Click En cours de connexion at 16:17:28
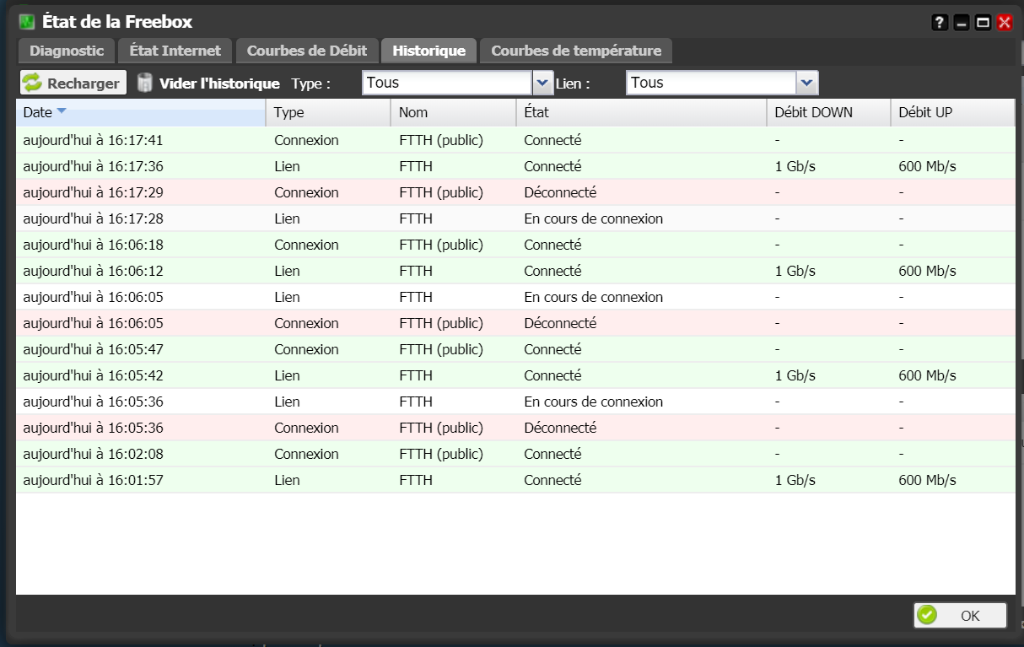The image size is (1024, 647). click(593, 219)
